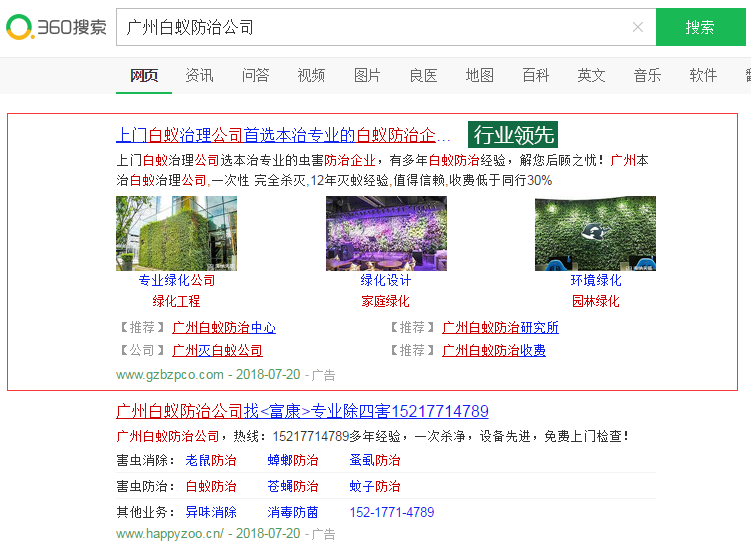
Task: Click the www.gzbzpco.com URL
Action: pos(170,375)
